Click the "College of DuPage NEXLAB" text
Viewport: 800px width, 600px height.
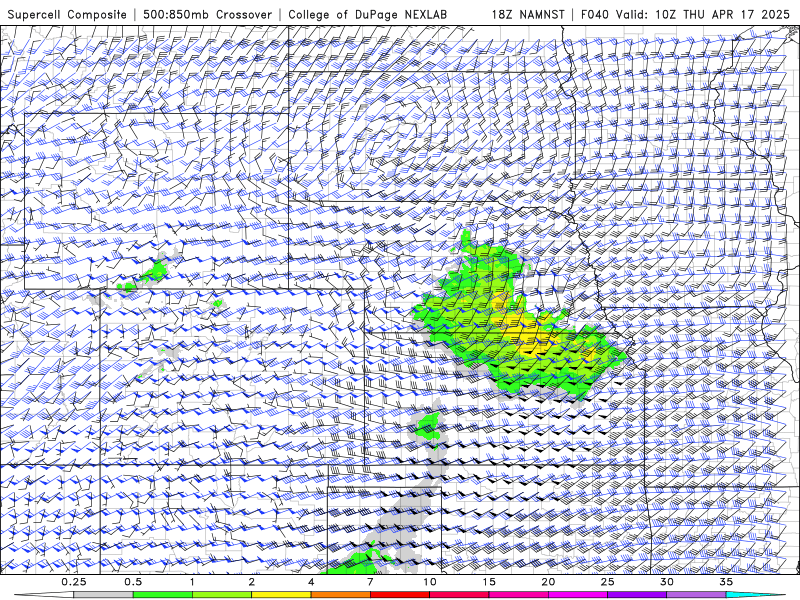tap(367, 14)
